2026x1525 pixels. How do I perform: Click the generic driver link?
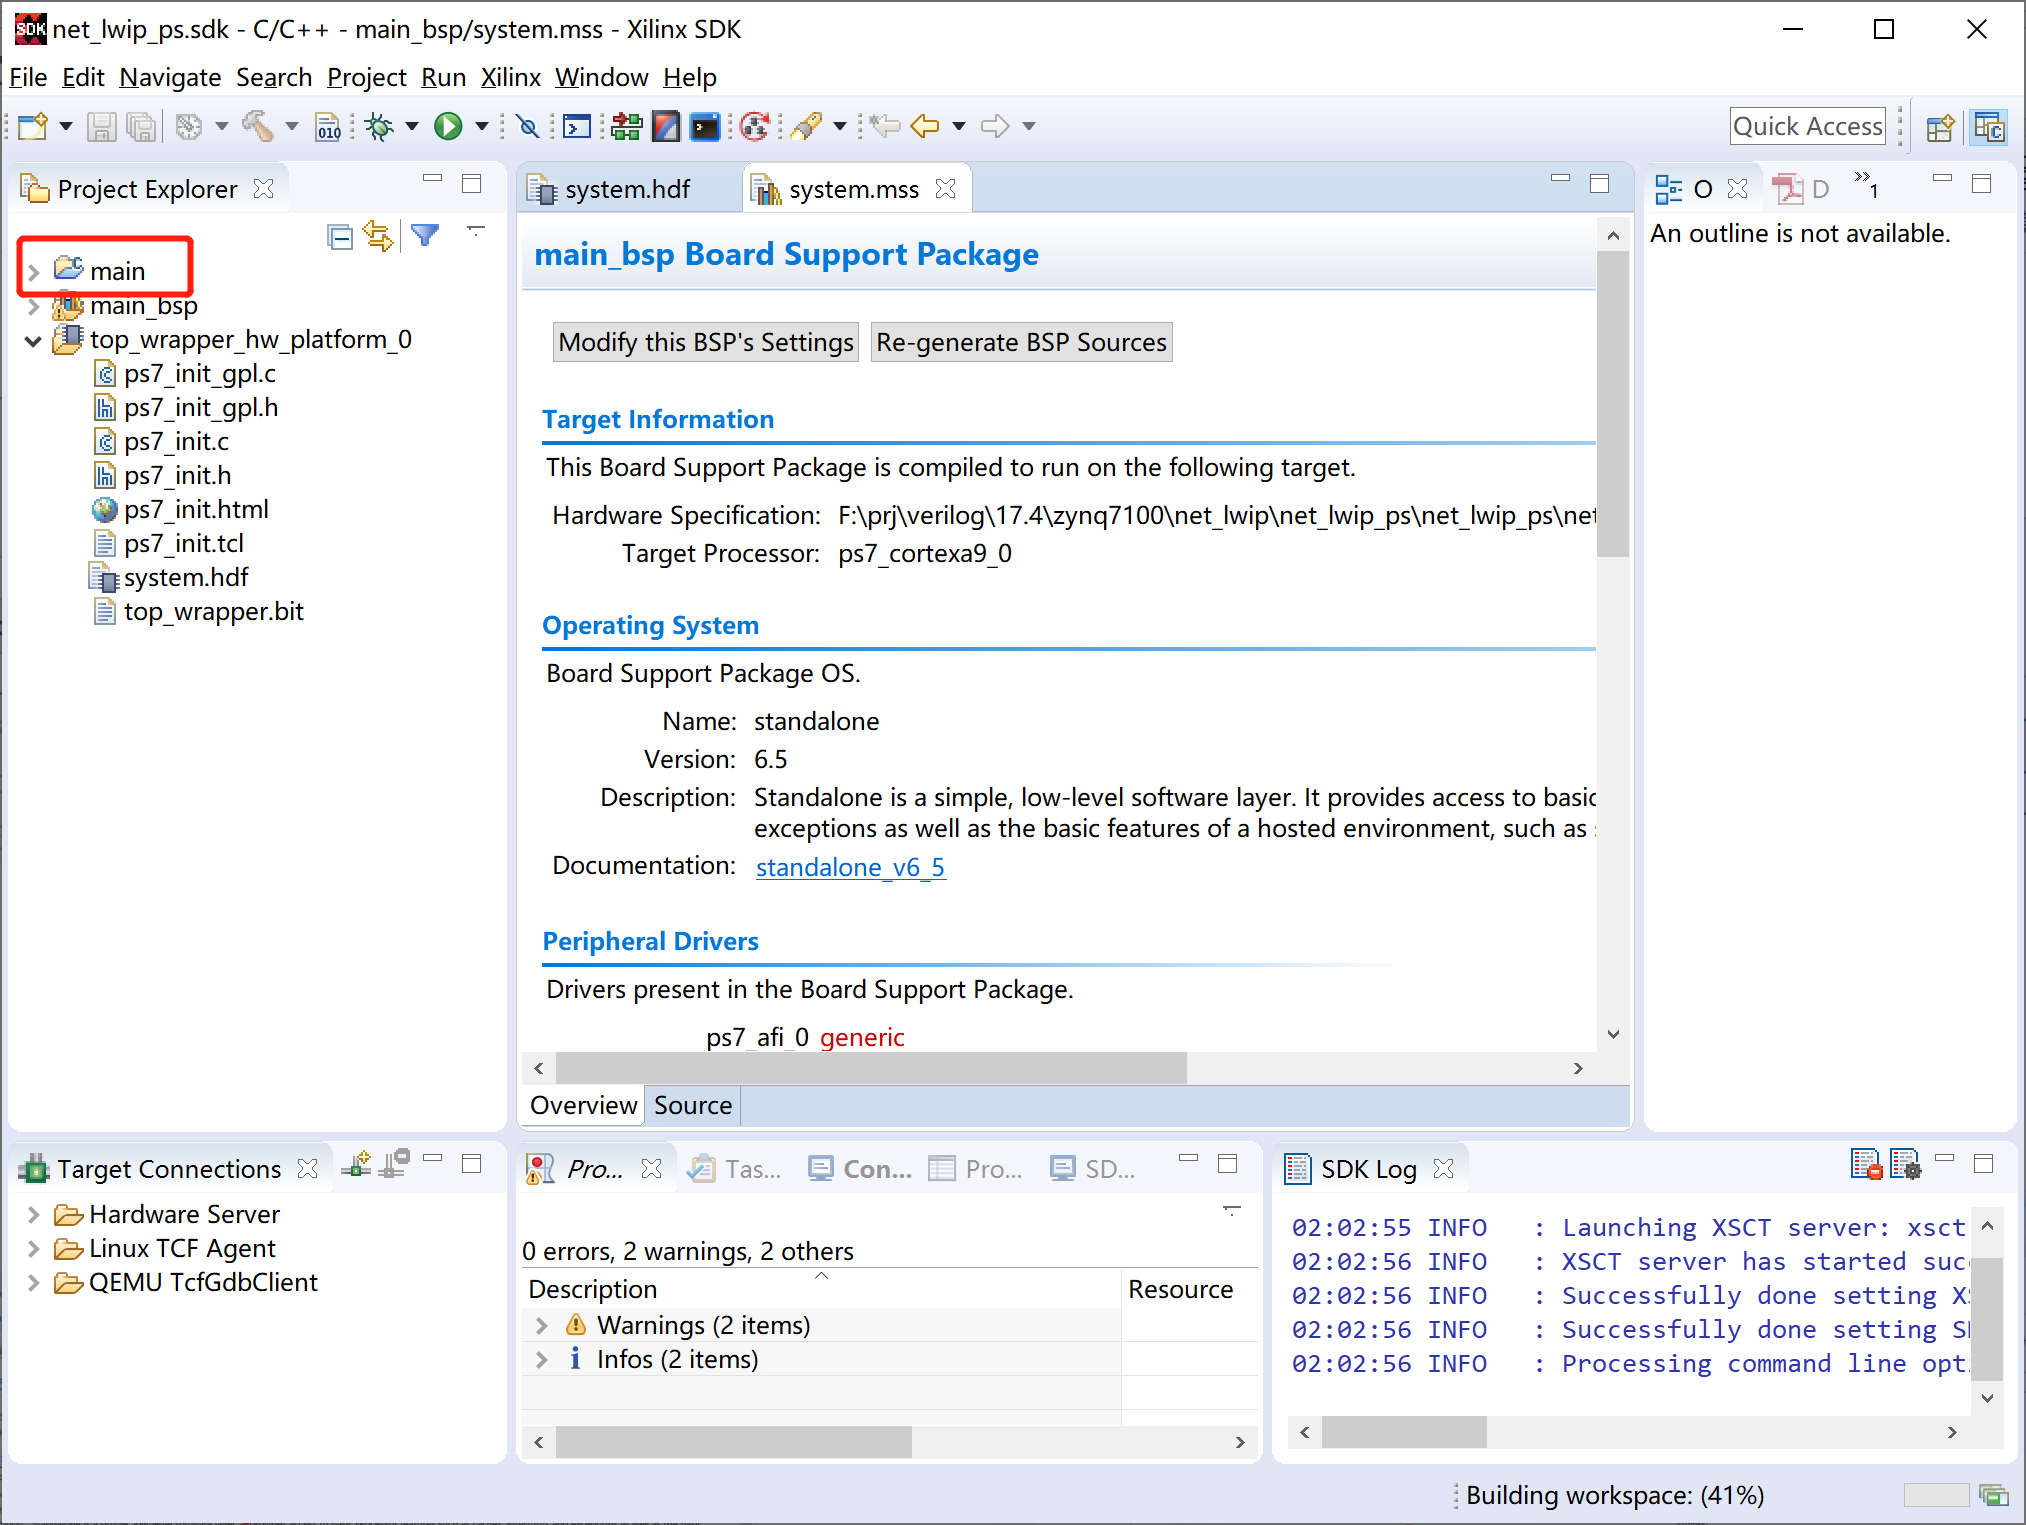(862, 1038)
